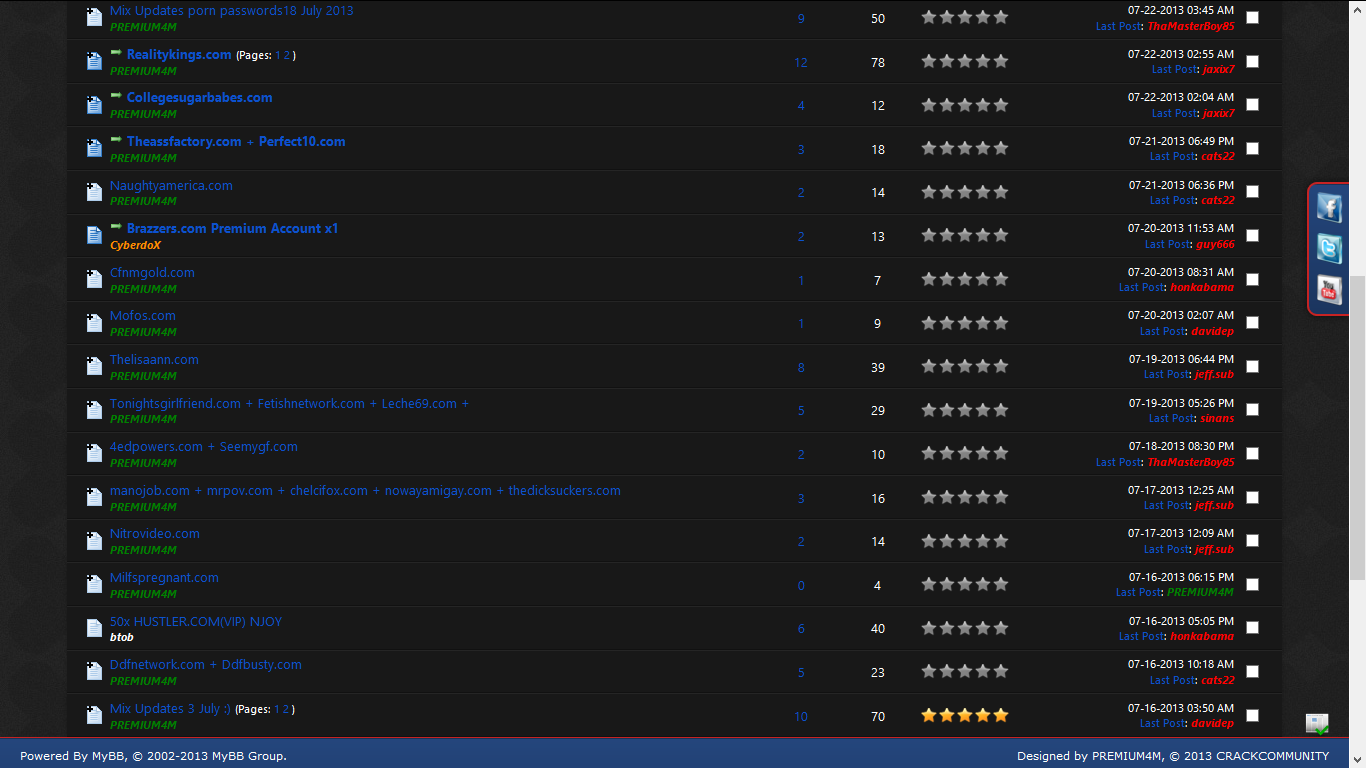Click thread document icon in 50x HUSTLER.COM row
The height and width of the screenshot is (768, 1366).
coord(94,628)
